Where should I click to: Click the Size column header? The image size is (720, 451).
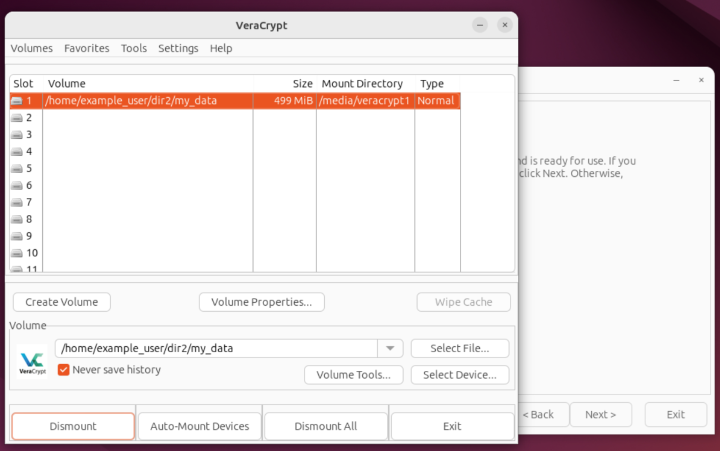point(285,84)
